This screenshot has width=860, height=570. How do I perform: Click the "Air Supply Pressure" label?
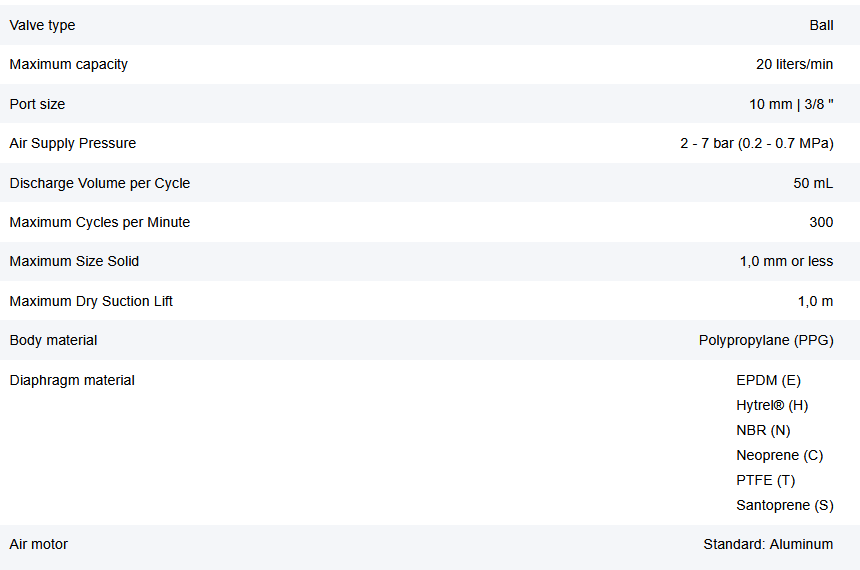click(73, 143)
